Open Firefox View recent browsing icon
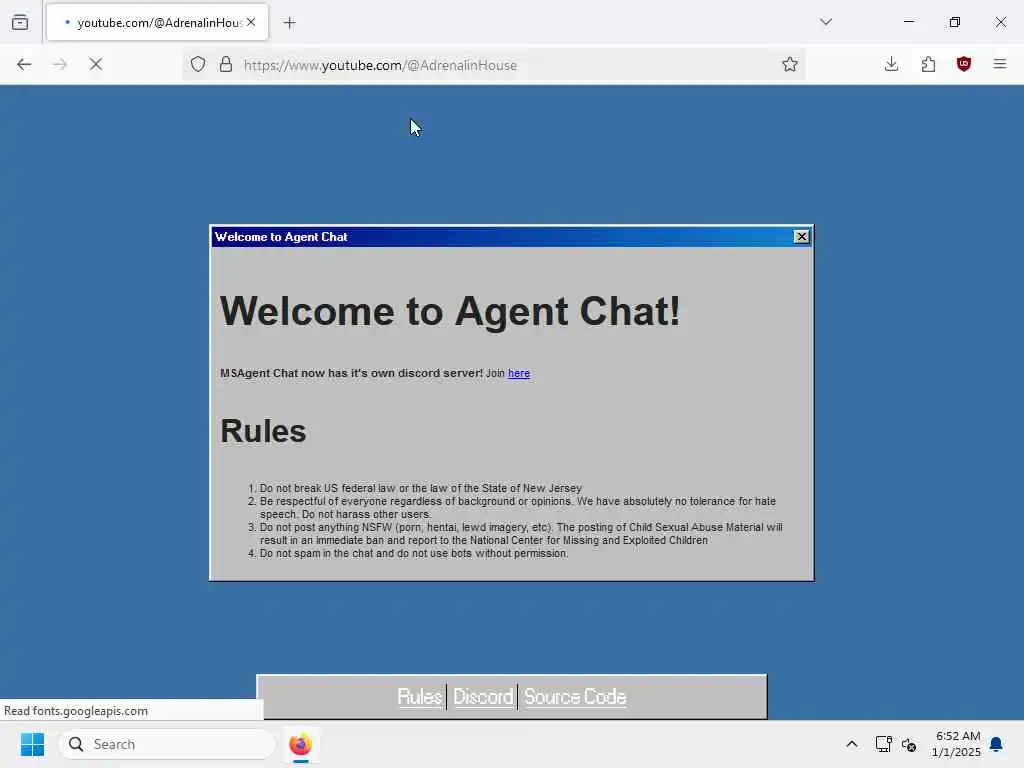The image size is (1024, 768). 20,22
